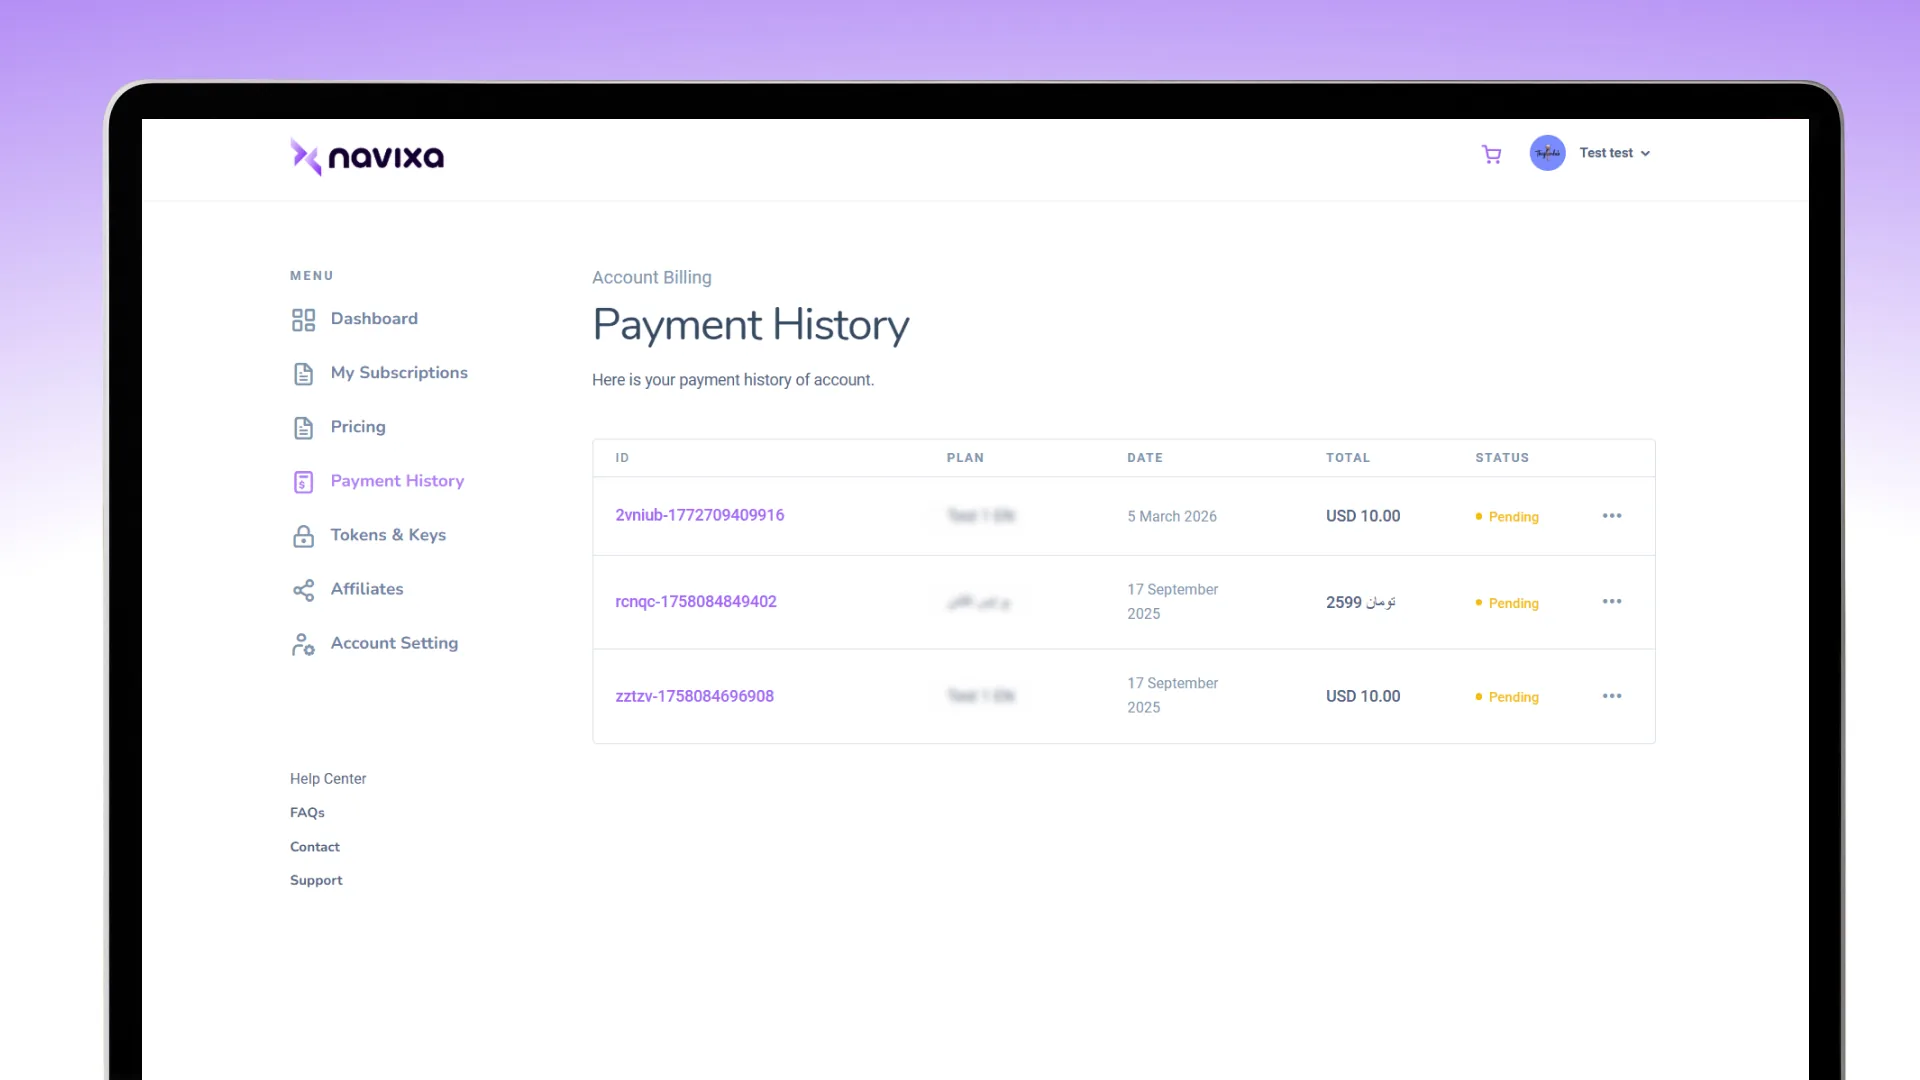
Task: Click the STATUS column header
Action: click(1502, 458)
